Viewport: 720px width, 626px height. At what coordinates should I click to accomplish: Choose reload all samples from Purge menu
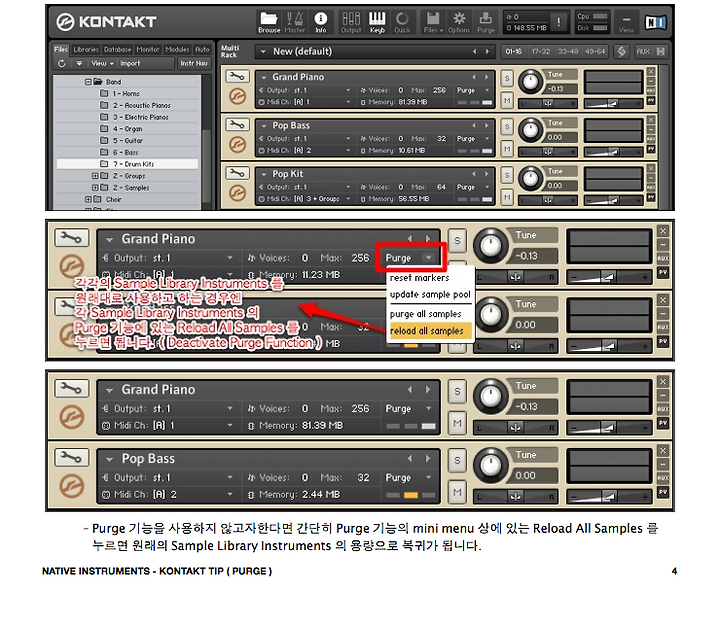pos(430,331)
